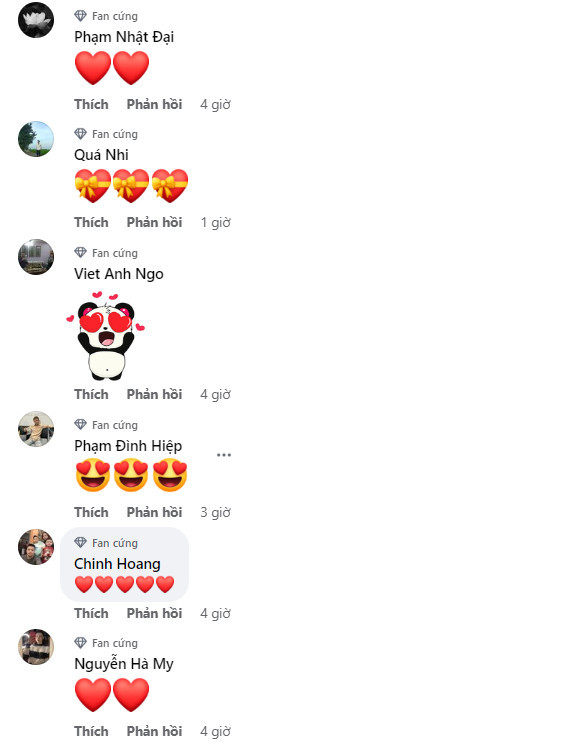Click Quá Nhi's profile picture
The width and height of the screenshot is (586, 743).
click(36, 139)
